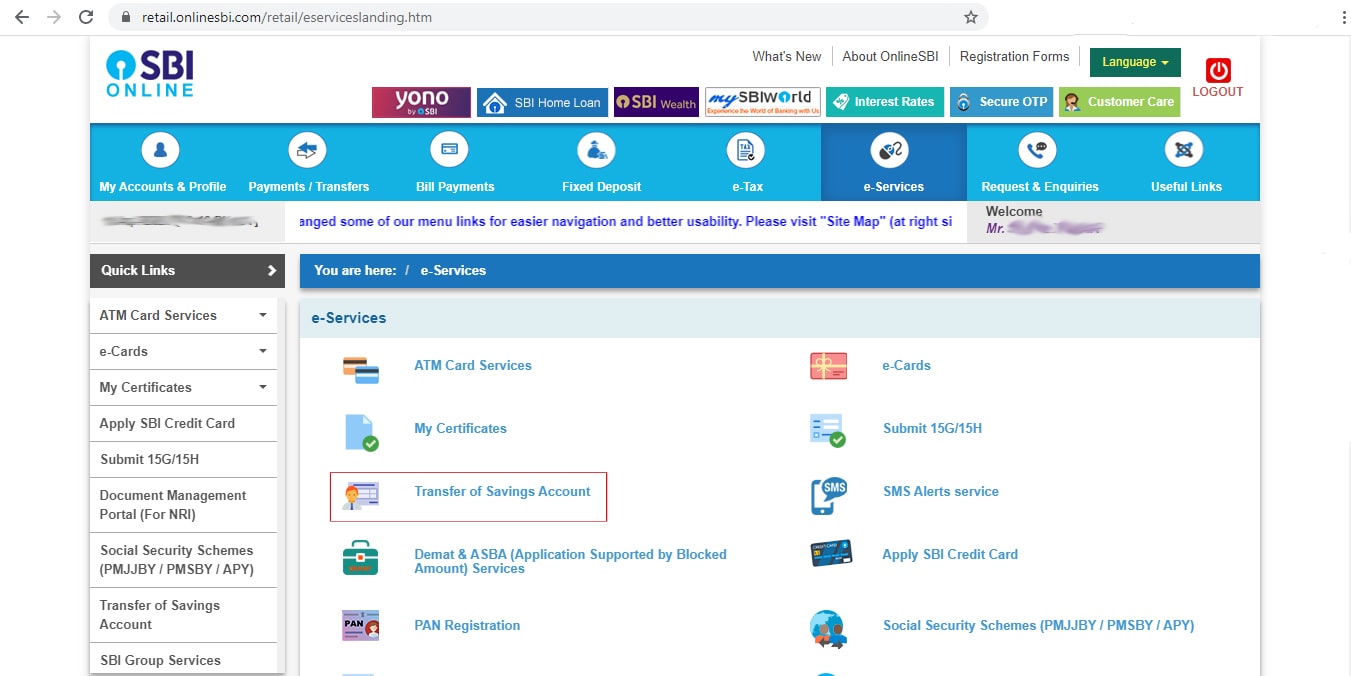Open the My Certificates text link

coord(460,428)
